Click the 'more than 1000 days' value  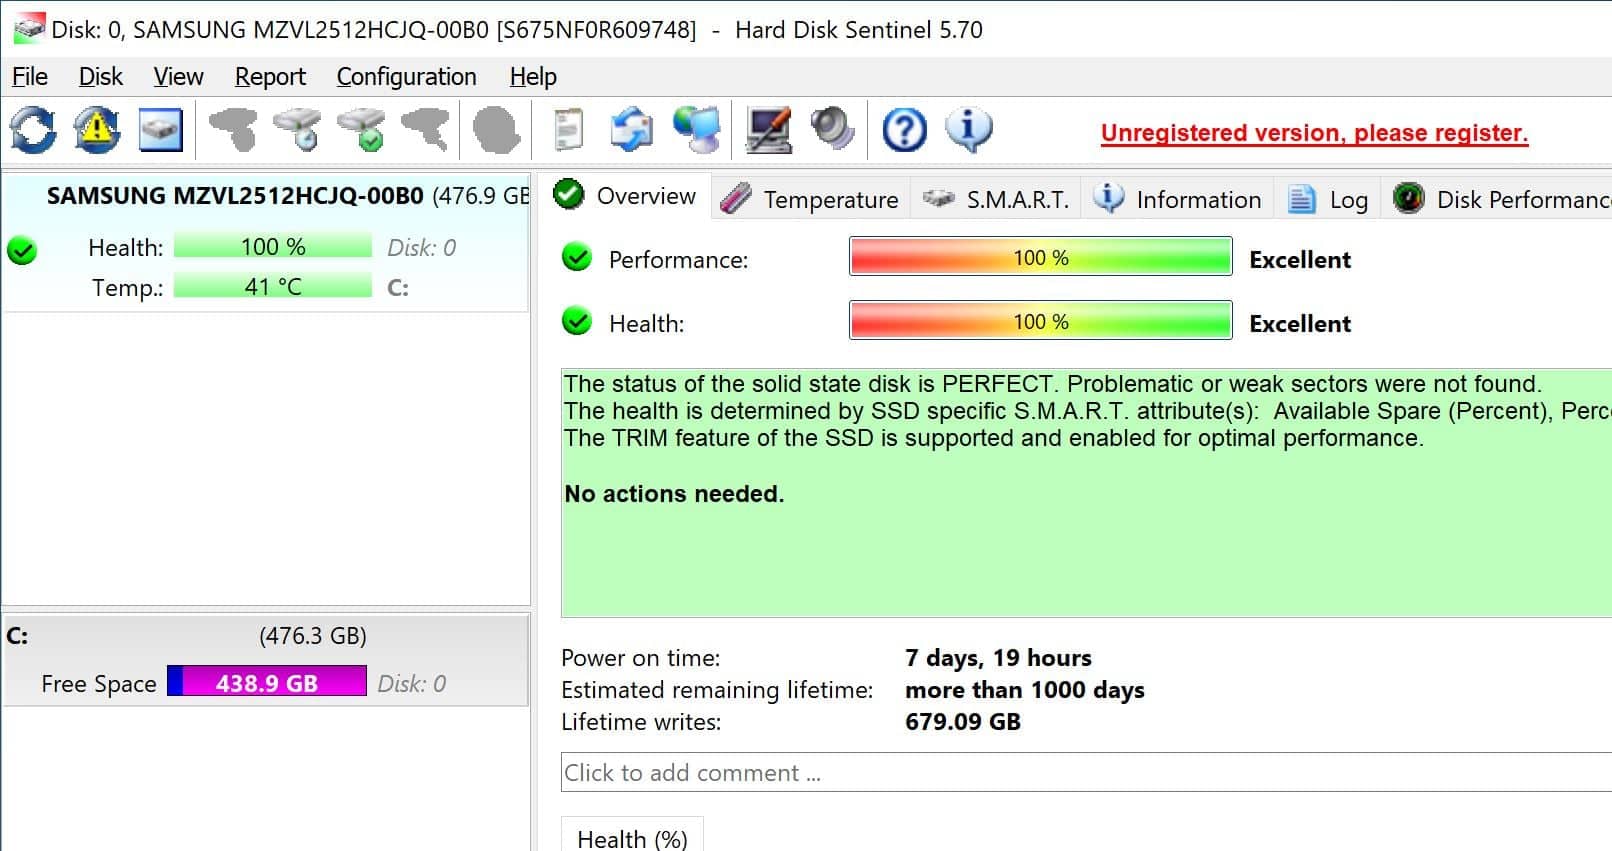click(x=1025, y=689)
